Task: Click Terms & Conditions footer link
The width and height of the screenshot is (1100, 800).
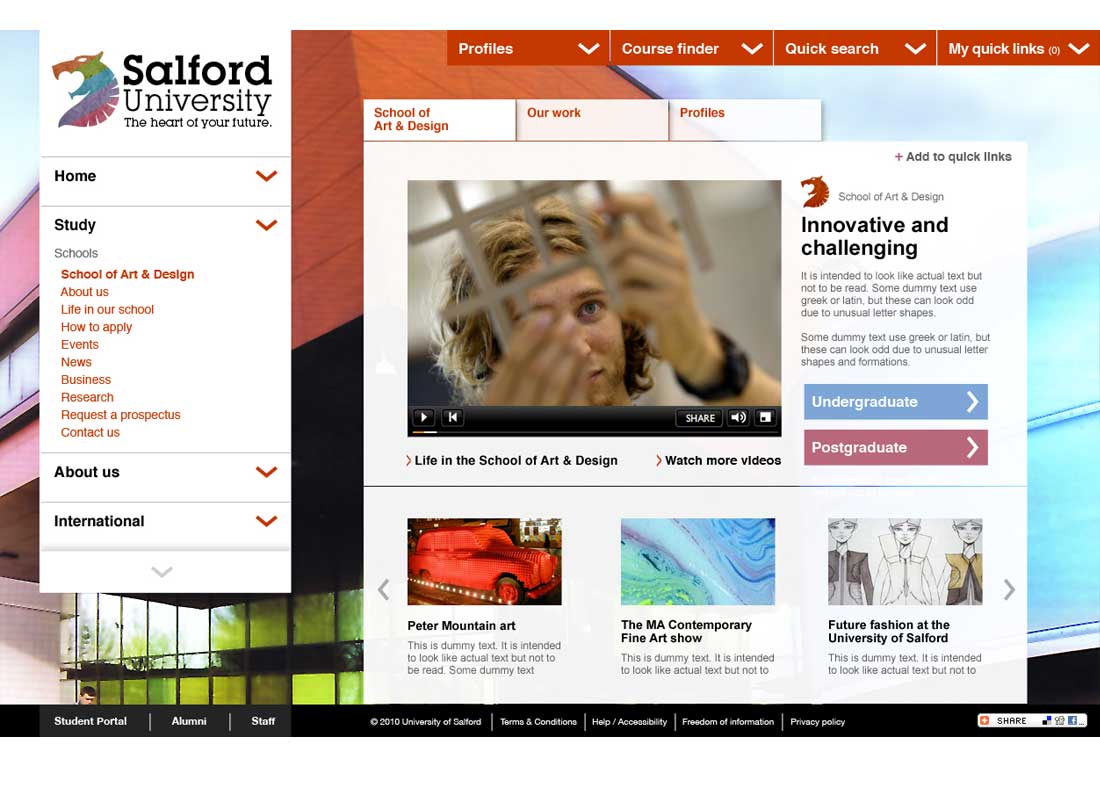Action: pos(538,721)
